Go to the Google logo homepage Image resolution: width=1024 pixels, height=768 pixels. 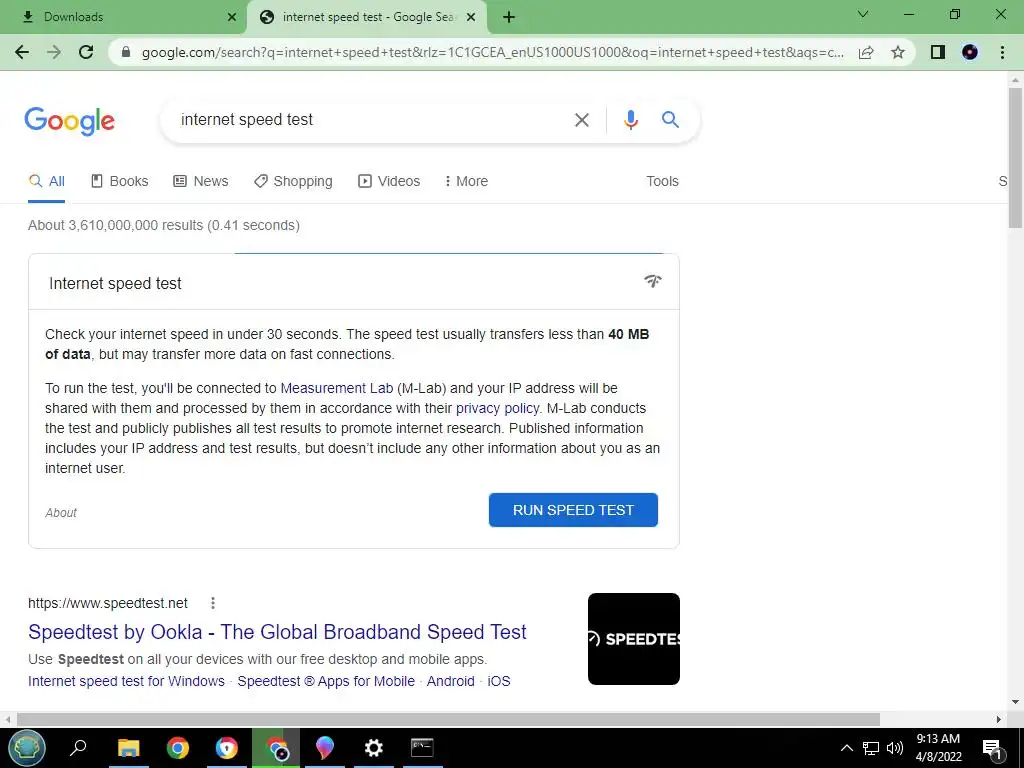coord(69,121)
